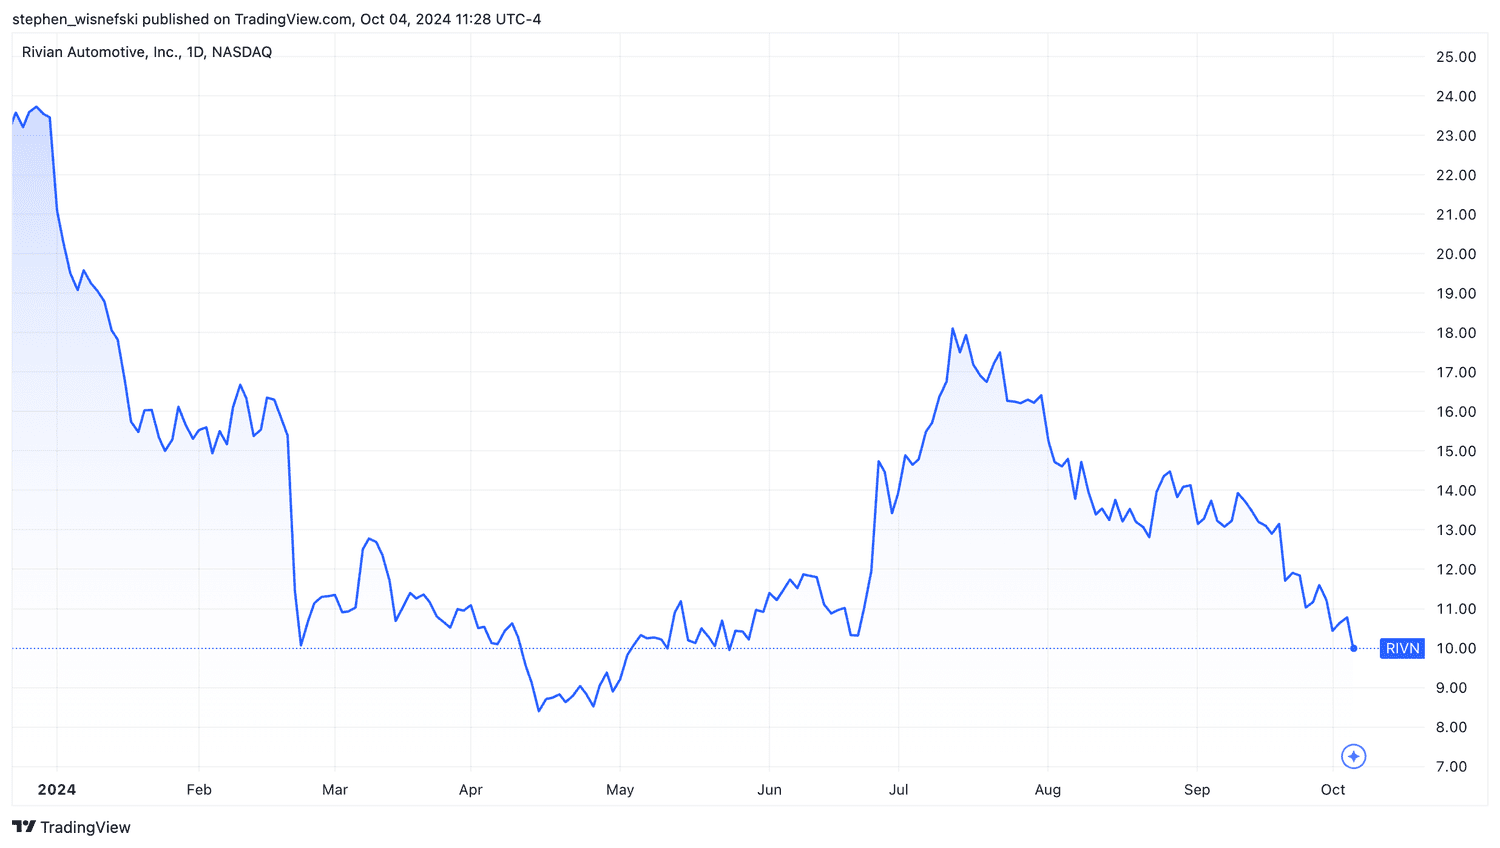Viewport: 1500px width, 848px height.
Task: Click the Oct date axis label
Action: click(x=1333, y=789)
